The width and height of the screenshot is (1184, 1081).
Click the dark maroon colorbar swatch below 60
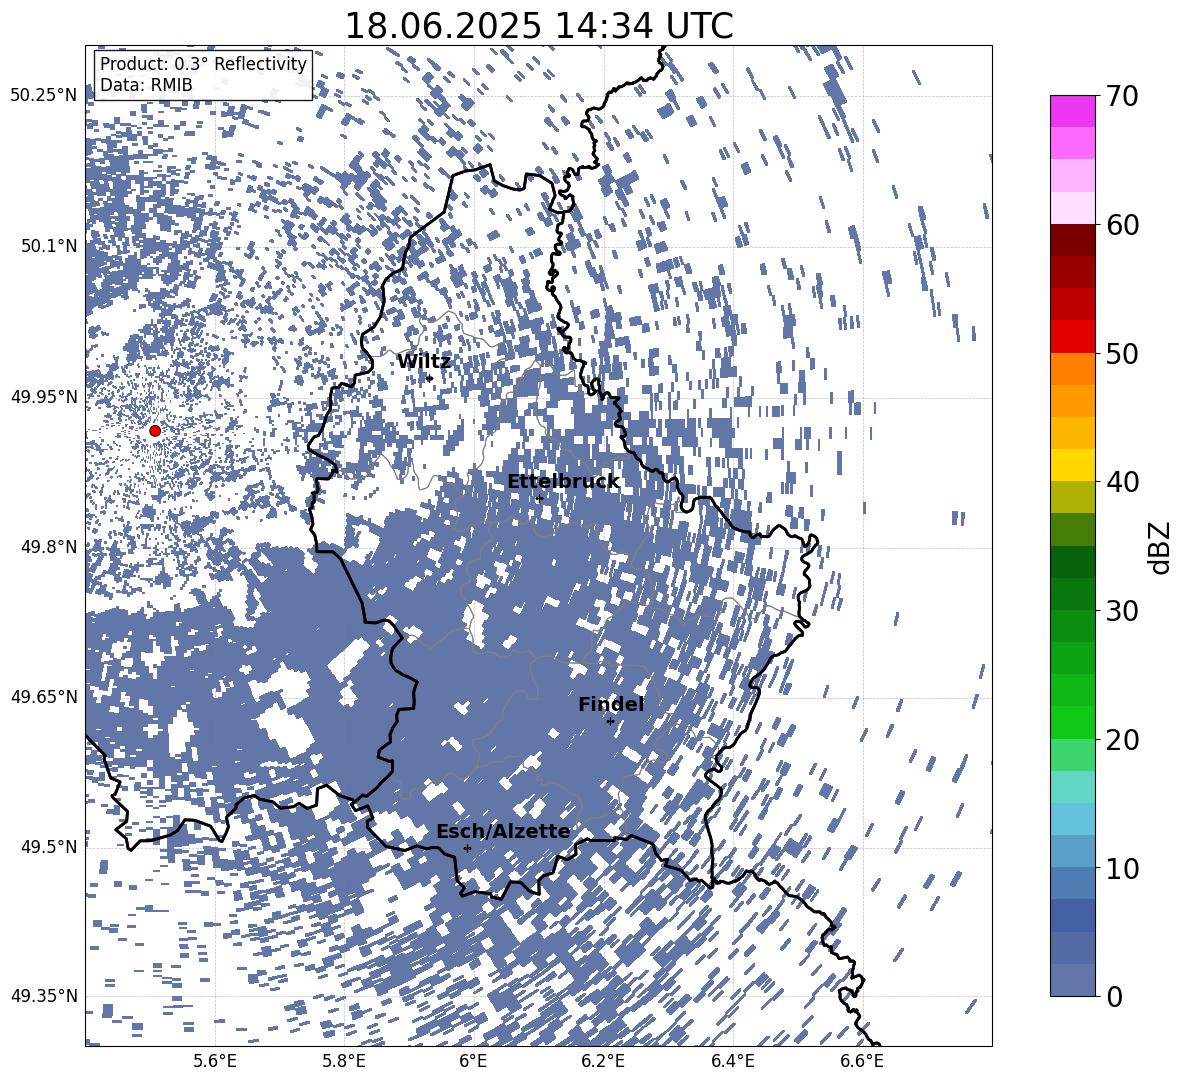[1072, 240]
